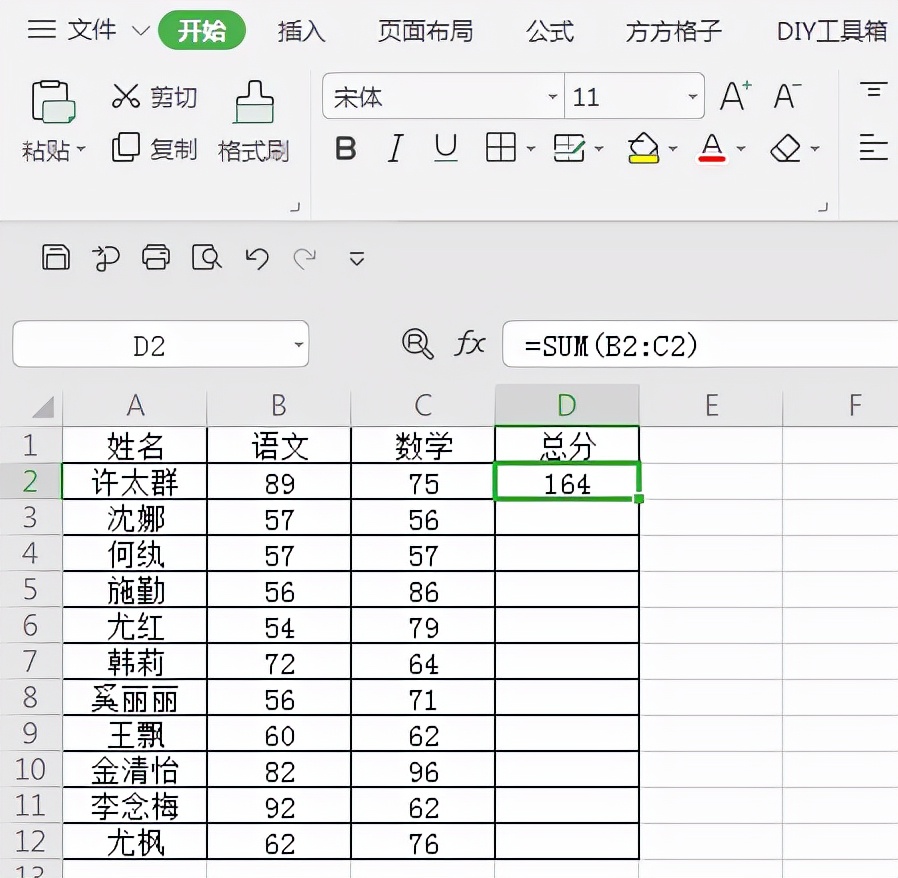The height and width of the screenshot is (878, 898).
Task: Select the Format Painter brush icon
Action: tap(254, 102)
